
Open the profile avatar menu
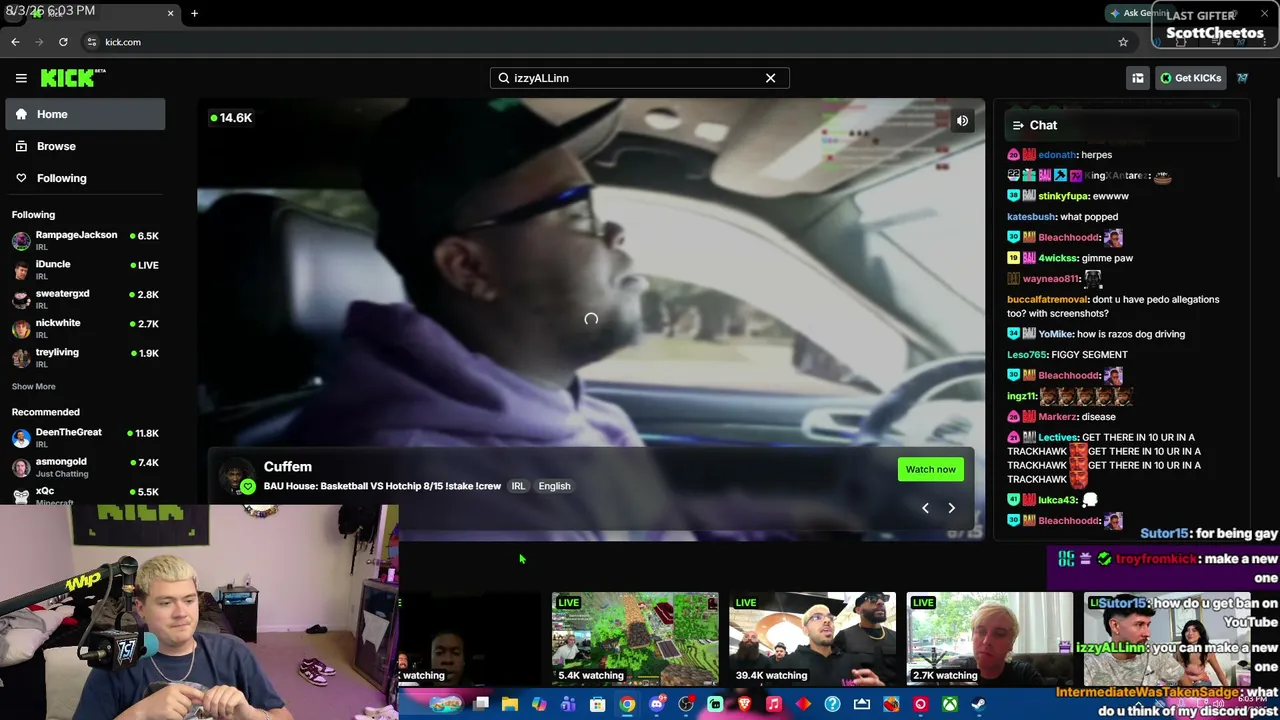point(1242,78)
